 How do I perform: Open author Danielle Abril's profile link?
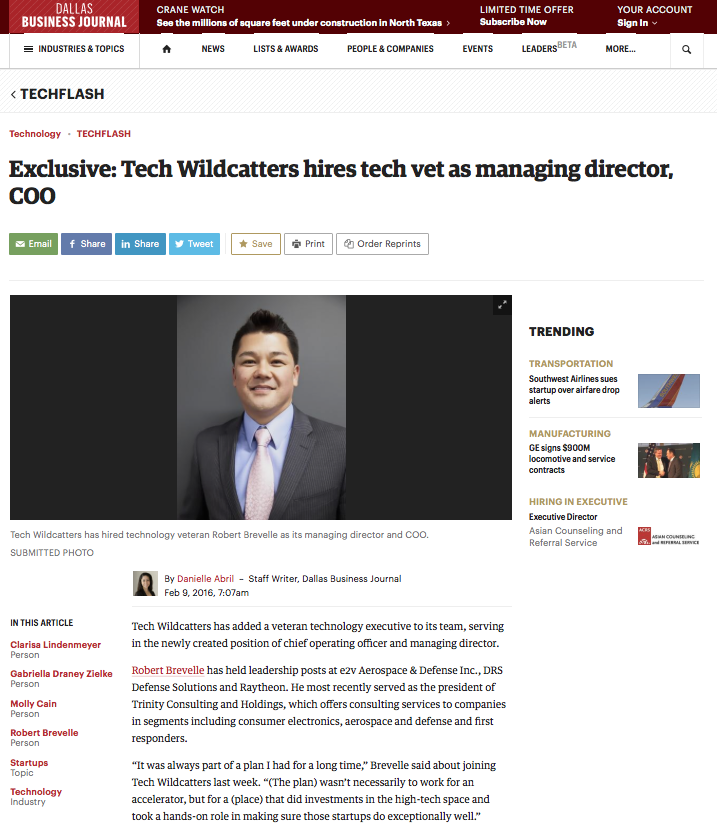pyautogui.click(x=205, y=579)
